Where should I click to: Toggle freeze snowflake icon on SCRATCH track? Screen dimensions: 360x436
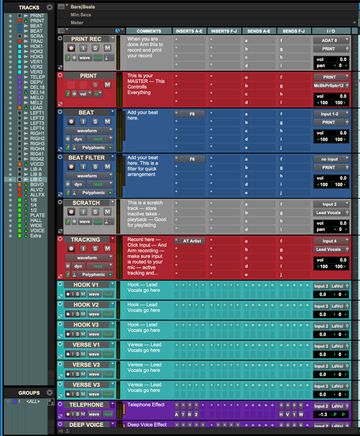[x=74, y=221]
